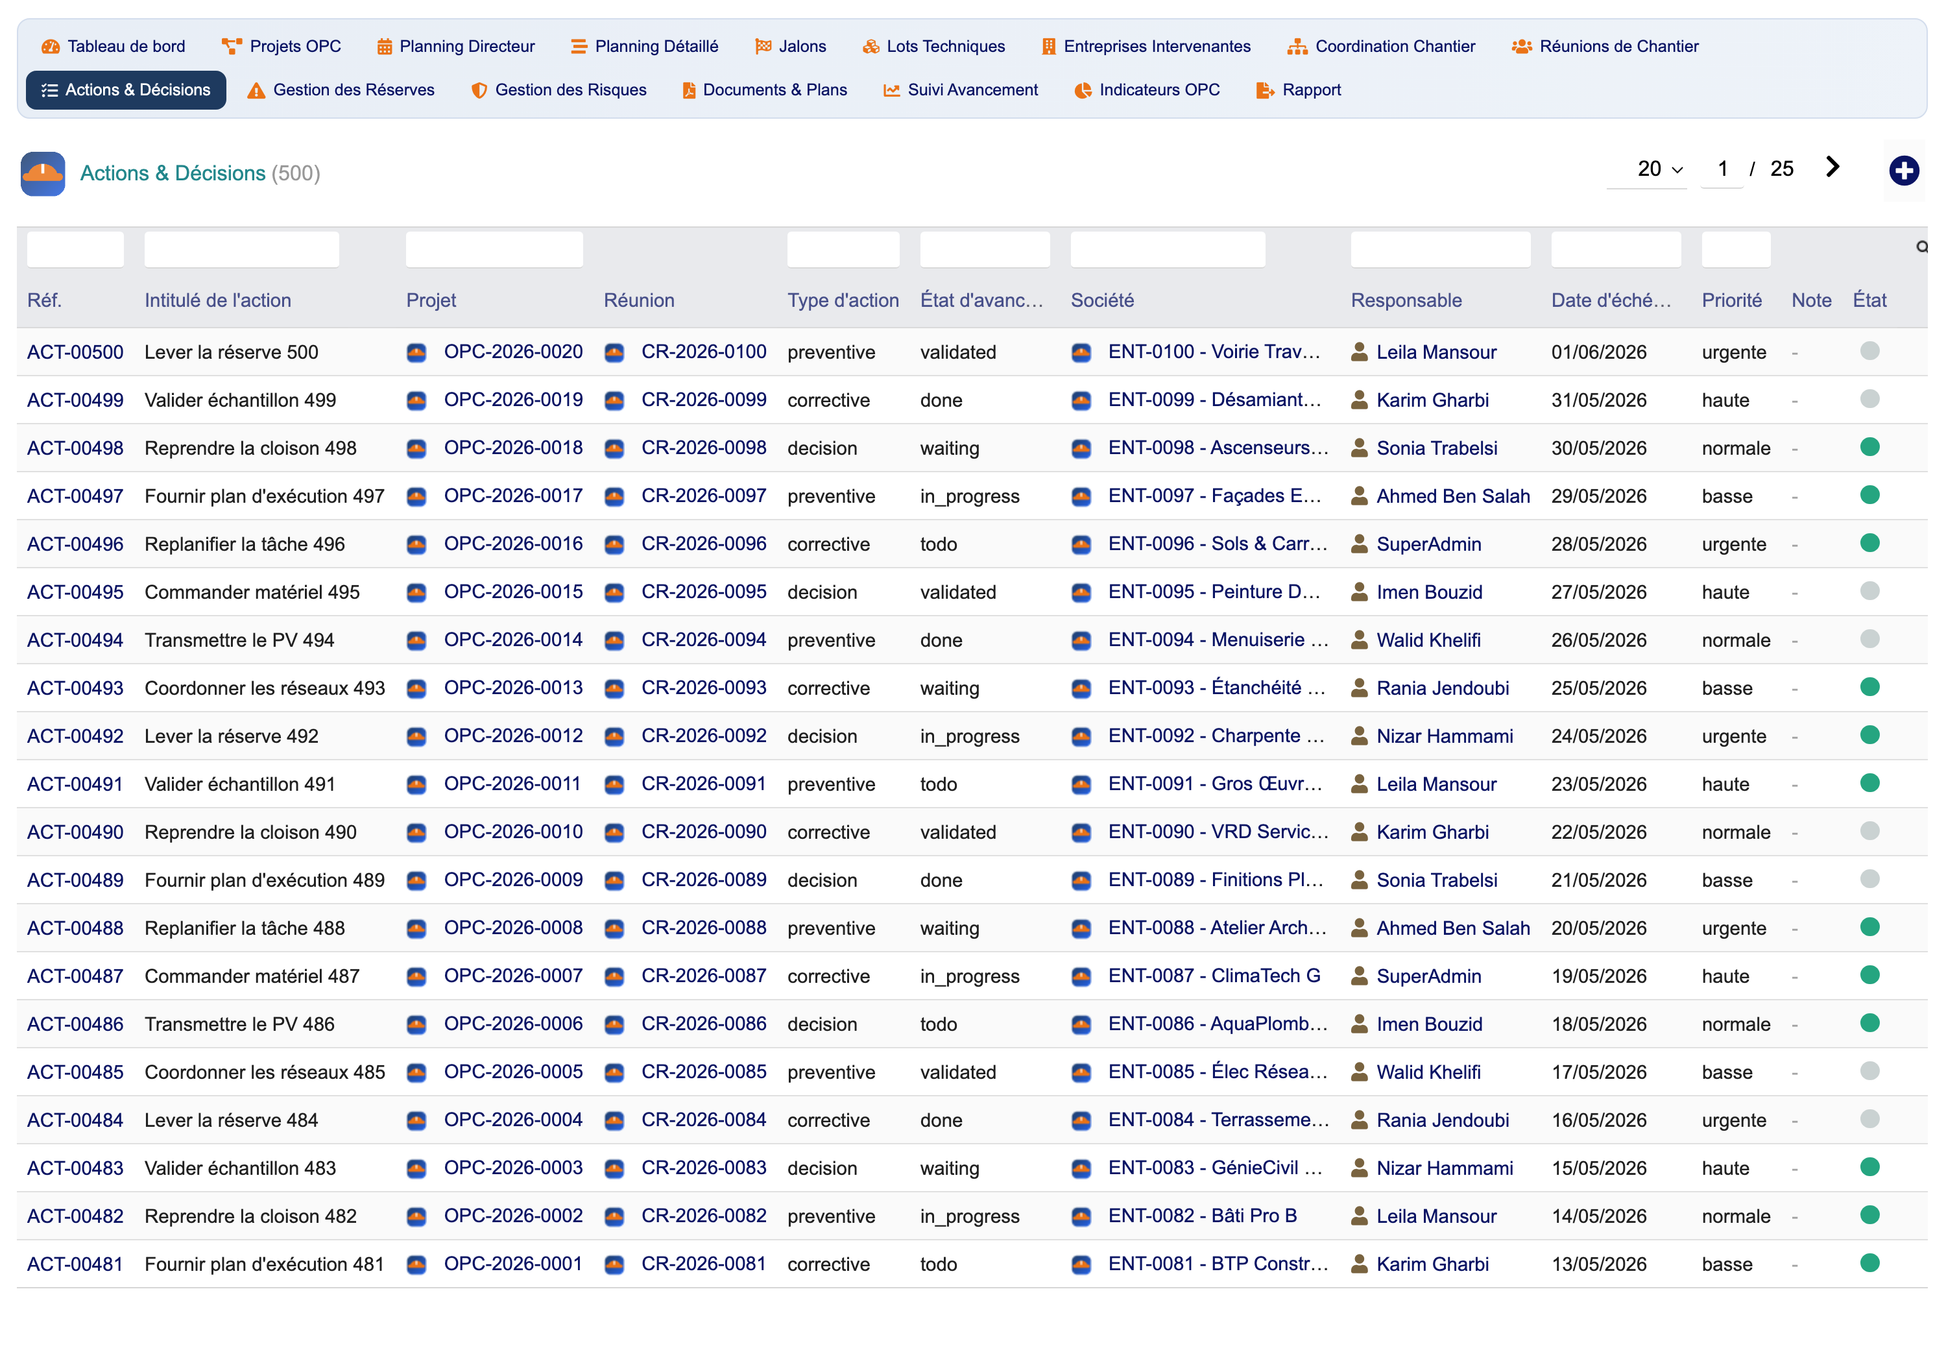1946x1361 pixels.
Task: Click project icon beside OPC-2026-0001
Action: coord(417,1264)
